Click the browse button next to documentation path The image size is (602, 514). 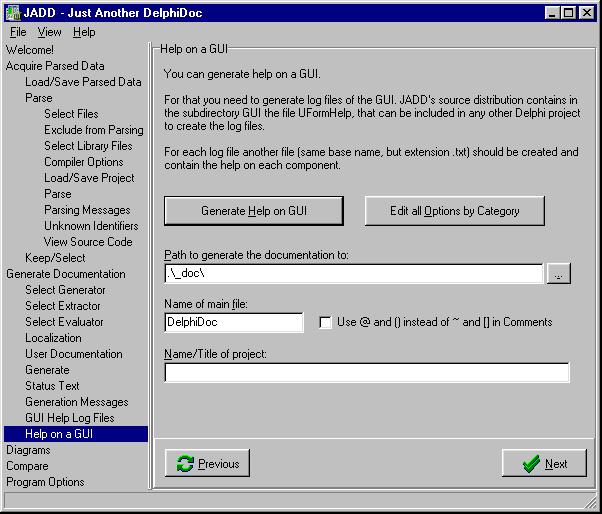[x=558, y=274]
